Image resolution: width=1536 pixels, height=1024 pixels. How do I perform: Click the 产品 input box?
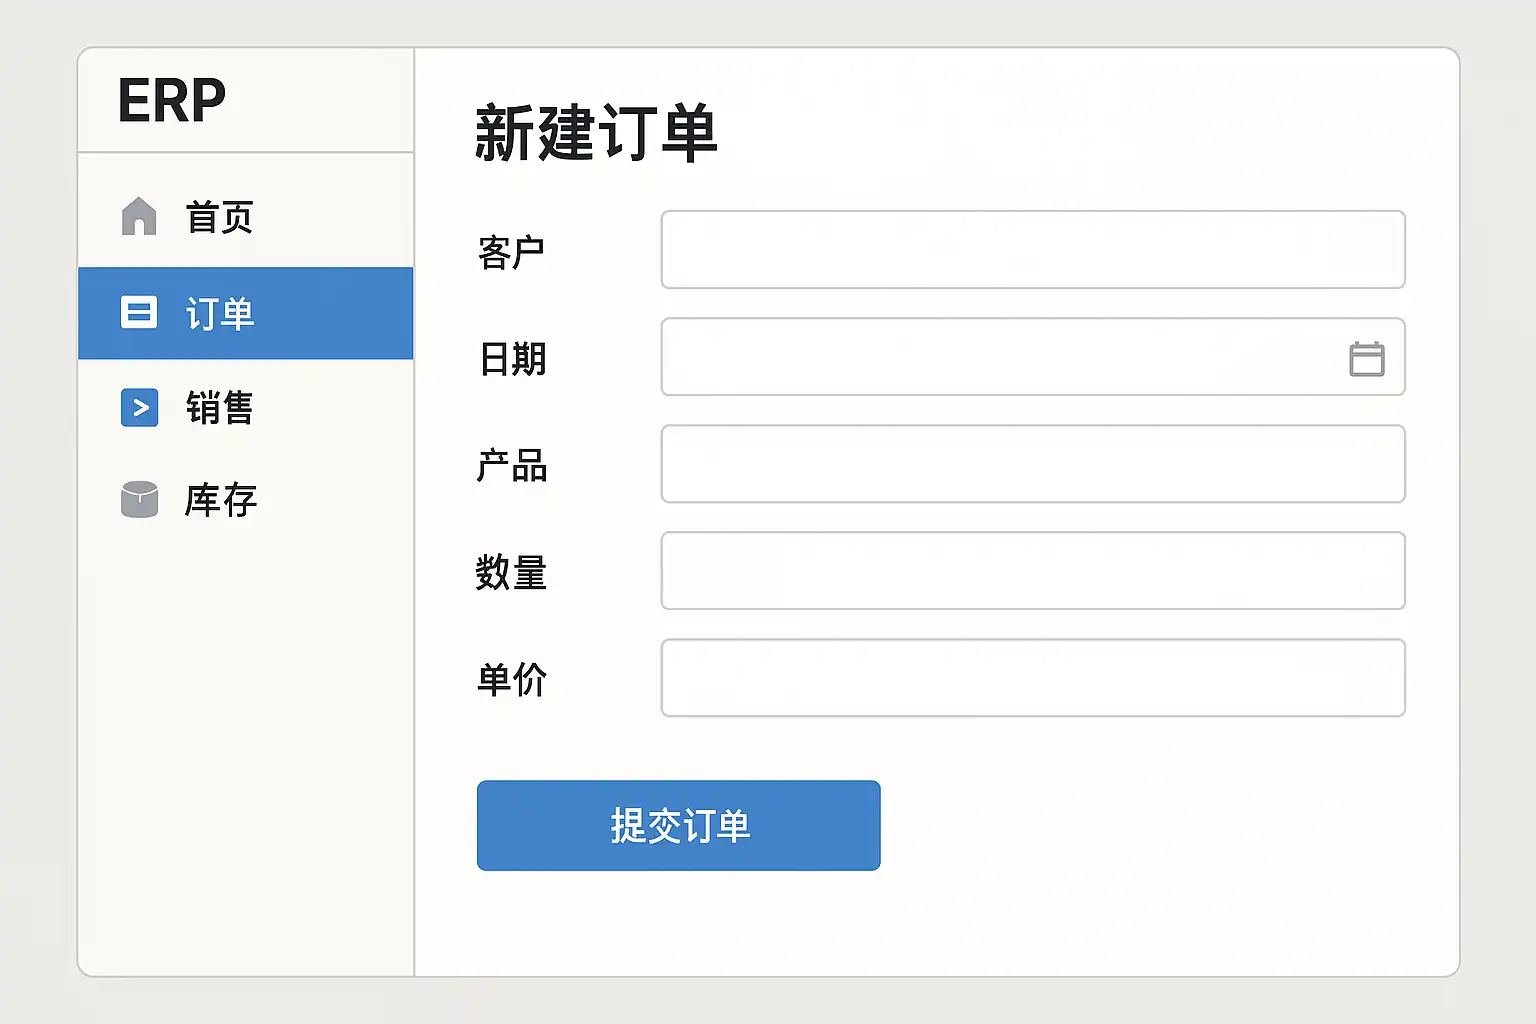[x=1032, y=464]
